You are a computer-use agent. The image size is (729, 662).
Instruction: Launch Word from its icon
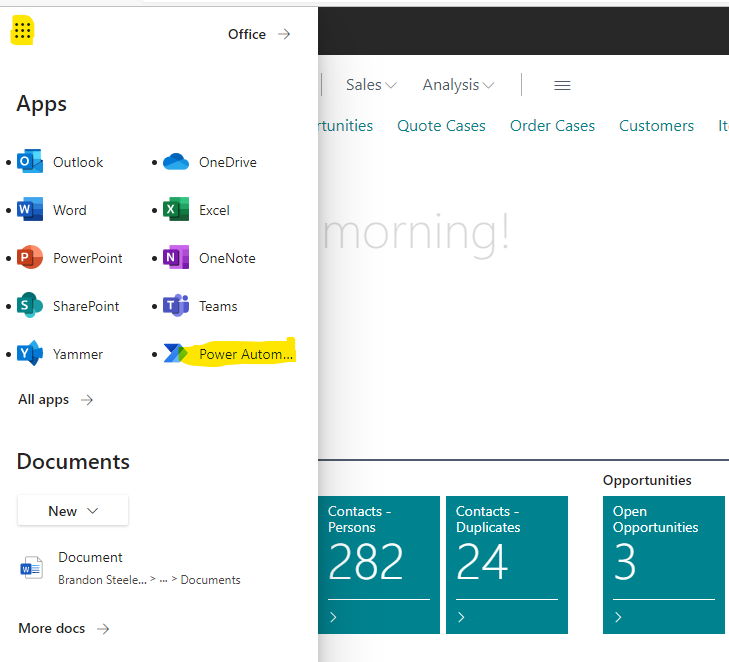point(30,210)
